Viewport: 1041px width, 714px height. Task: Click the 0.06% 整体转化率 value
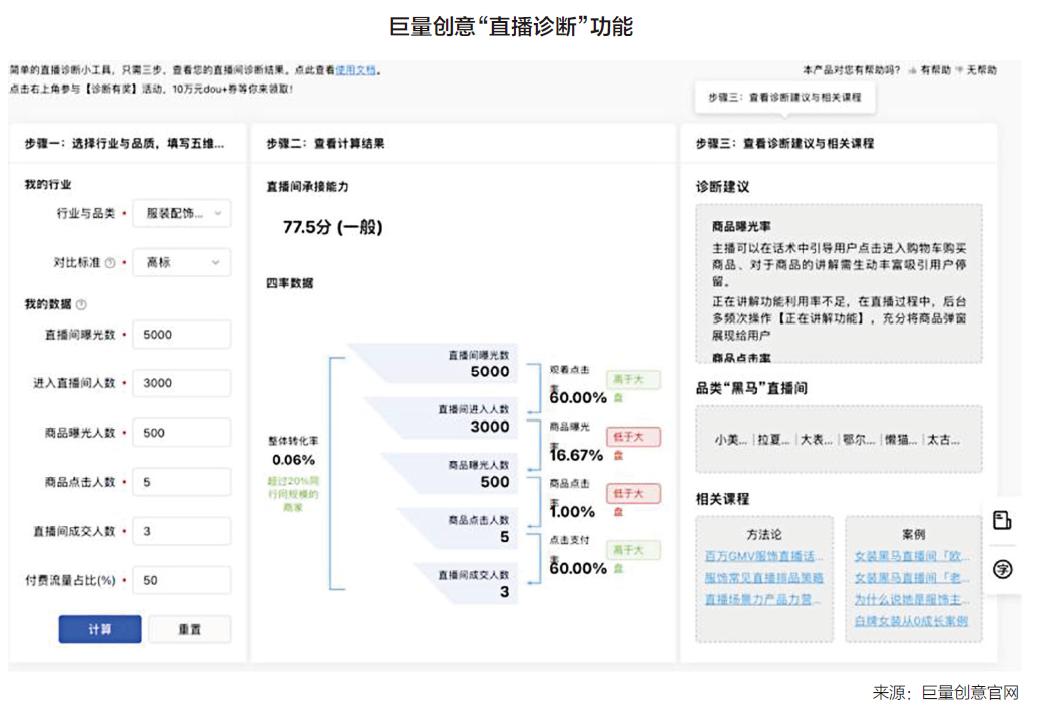click(293, 460)
